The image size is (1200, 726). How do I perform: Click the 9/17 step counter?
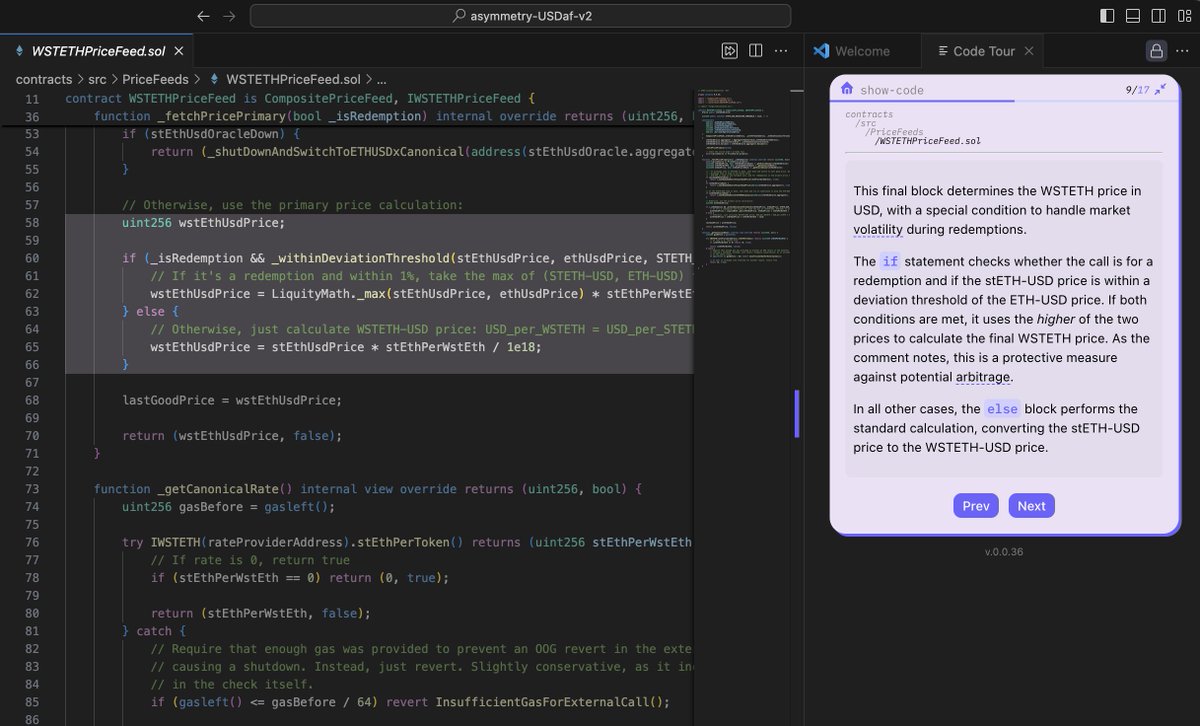click(1137, 89)
